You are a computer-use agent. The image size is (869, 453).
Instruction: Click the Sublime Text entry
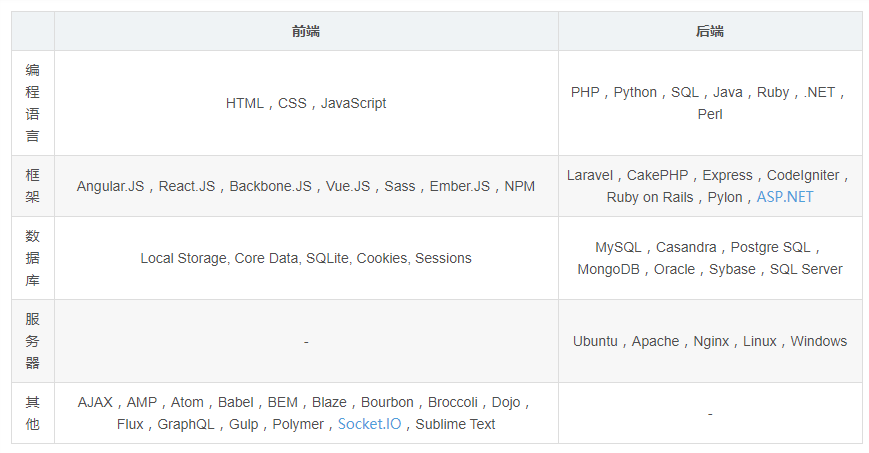(x=455, y=424)
